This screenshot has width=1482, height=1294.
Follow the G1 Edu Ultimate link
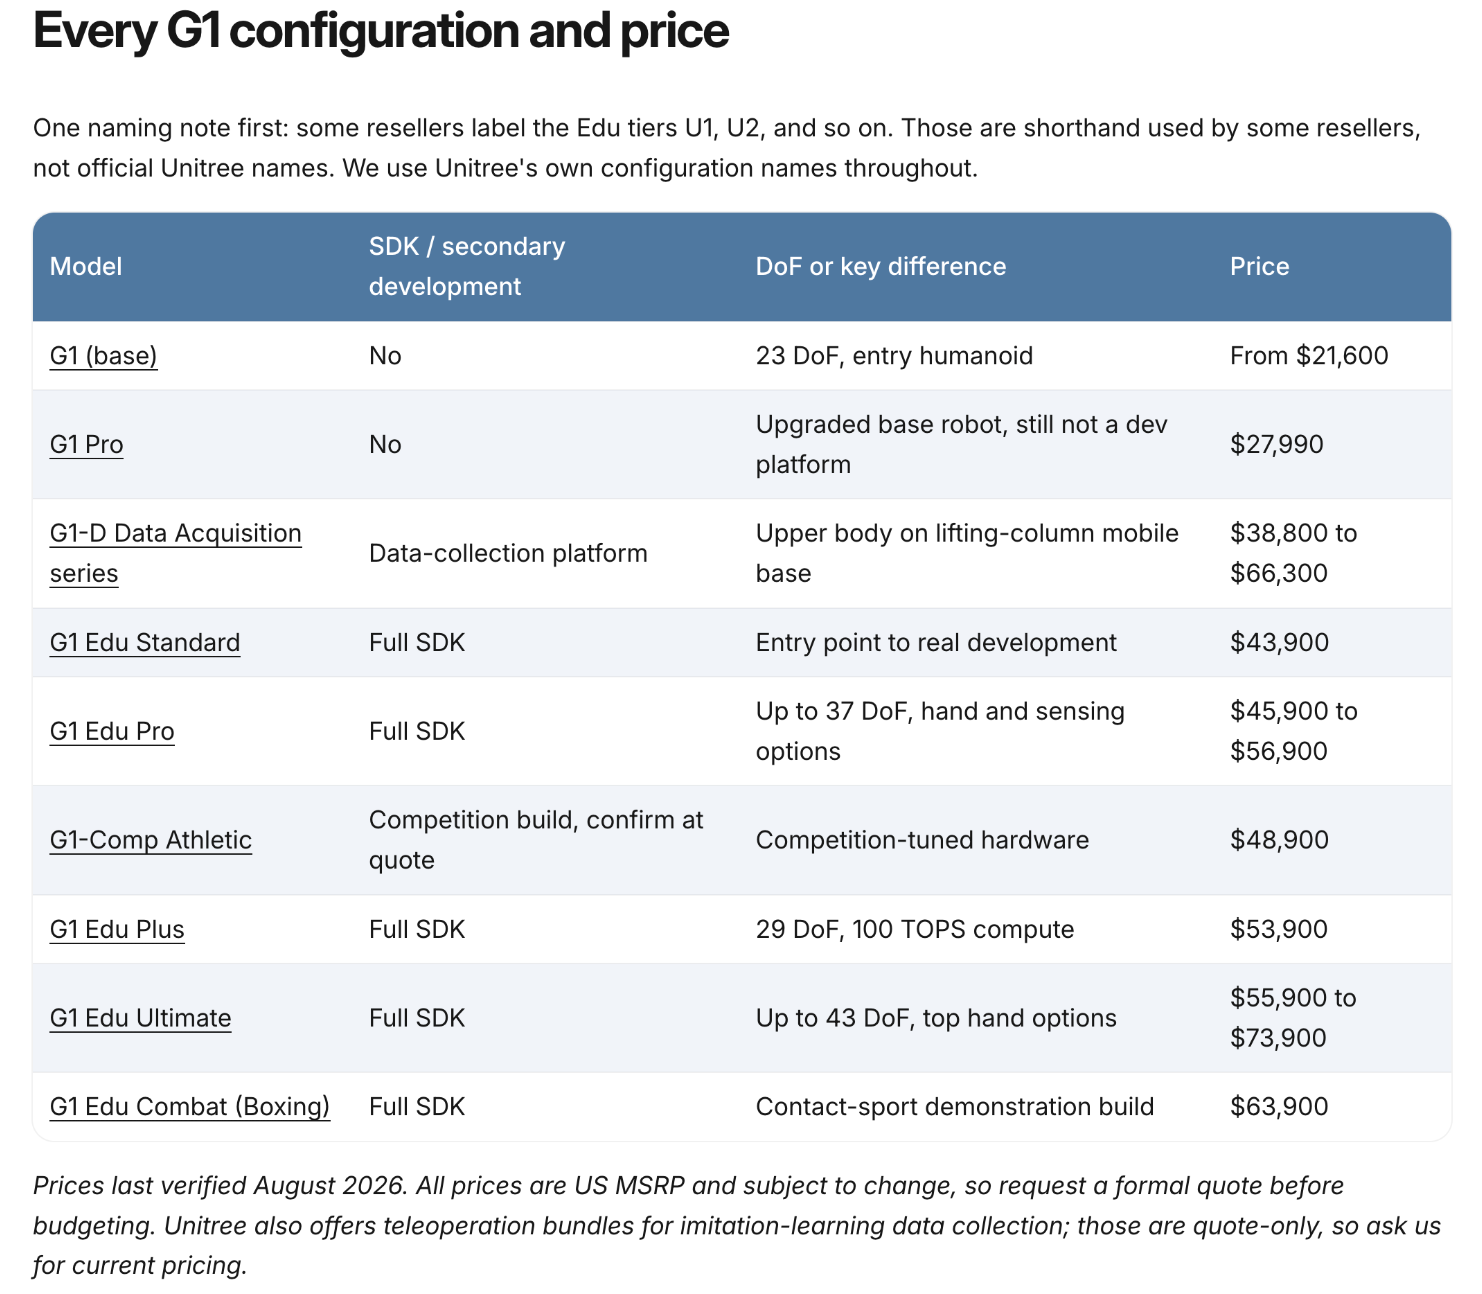tap(141, 1018)
